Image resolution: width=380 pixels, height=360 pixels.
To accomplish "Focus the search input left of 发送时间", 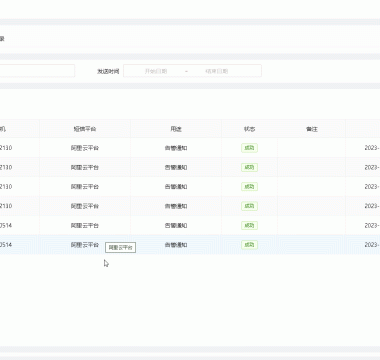I will [x=37, y=71].
